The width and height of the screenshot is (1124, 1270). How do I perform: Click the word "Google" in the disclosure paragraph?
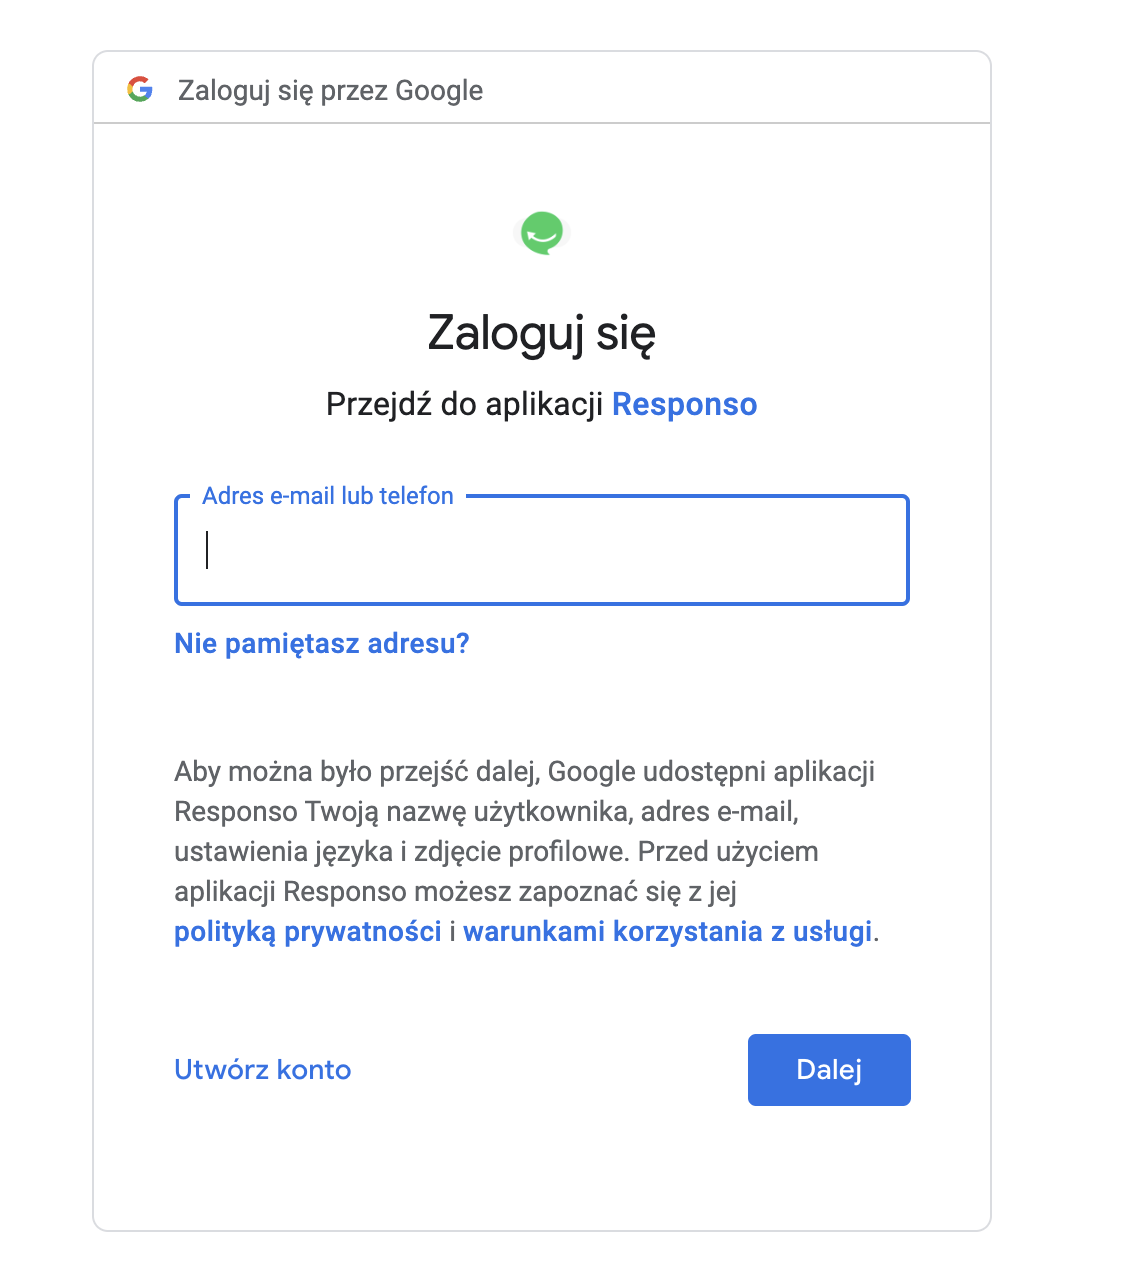pos(592,772)
